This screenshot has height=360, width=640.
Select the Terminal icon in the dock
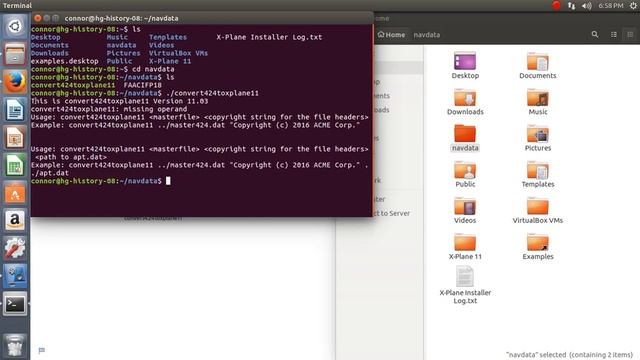(x=15, y=304)
